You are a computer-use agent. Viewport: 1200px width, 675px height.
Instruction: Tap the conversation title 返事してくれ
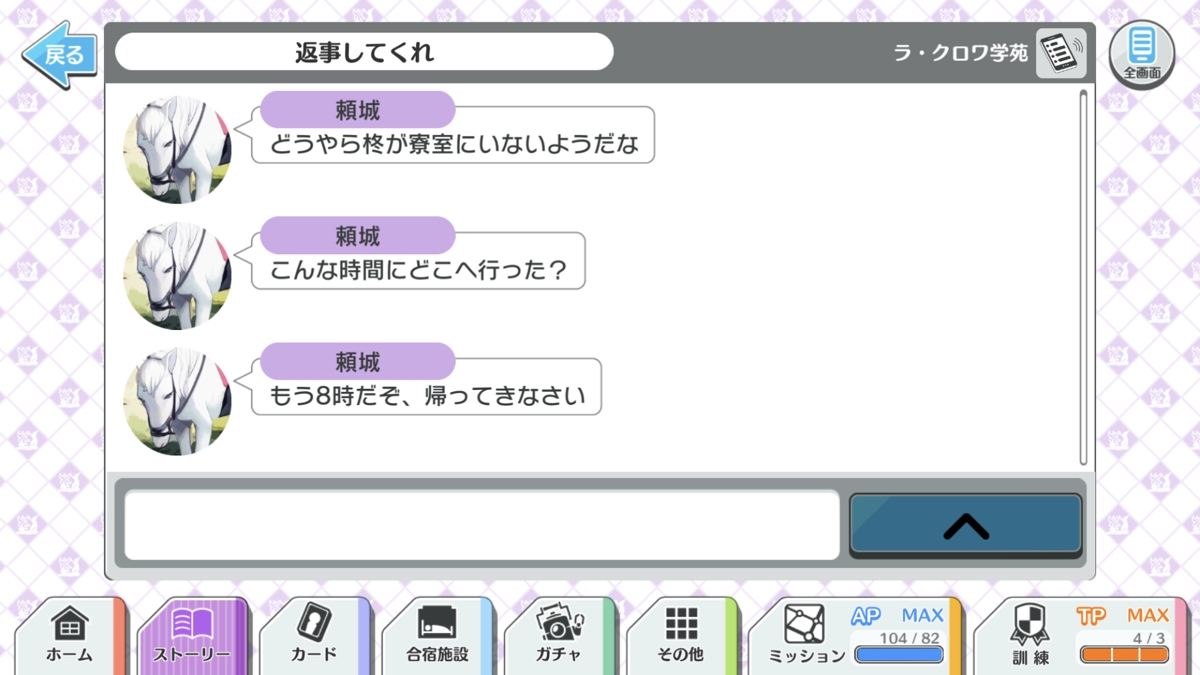(x=364, y=52)
